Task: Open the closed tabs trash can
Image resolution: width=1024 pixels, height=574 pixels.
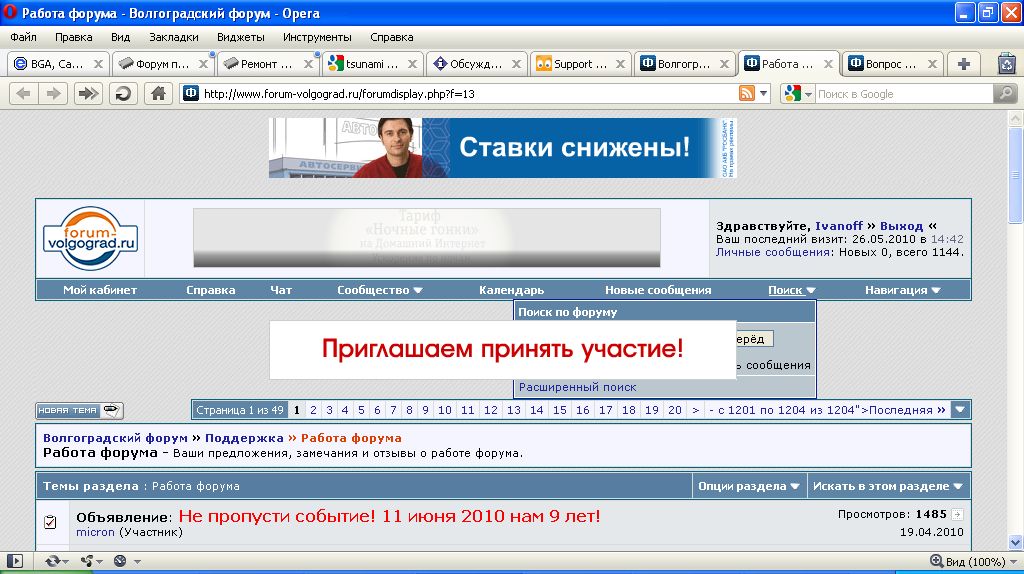Action: click(x=1006, y=63)
